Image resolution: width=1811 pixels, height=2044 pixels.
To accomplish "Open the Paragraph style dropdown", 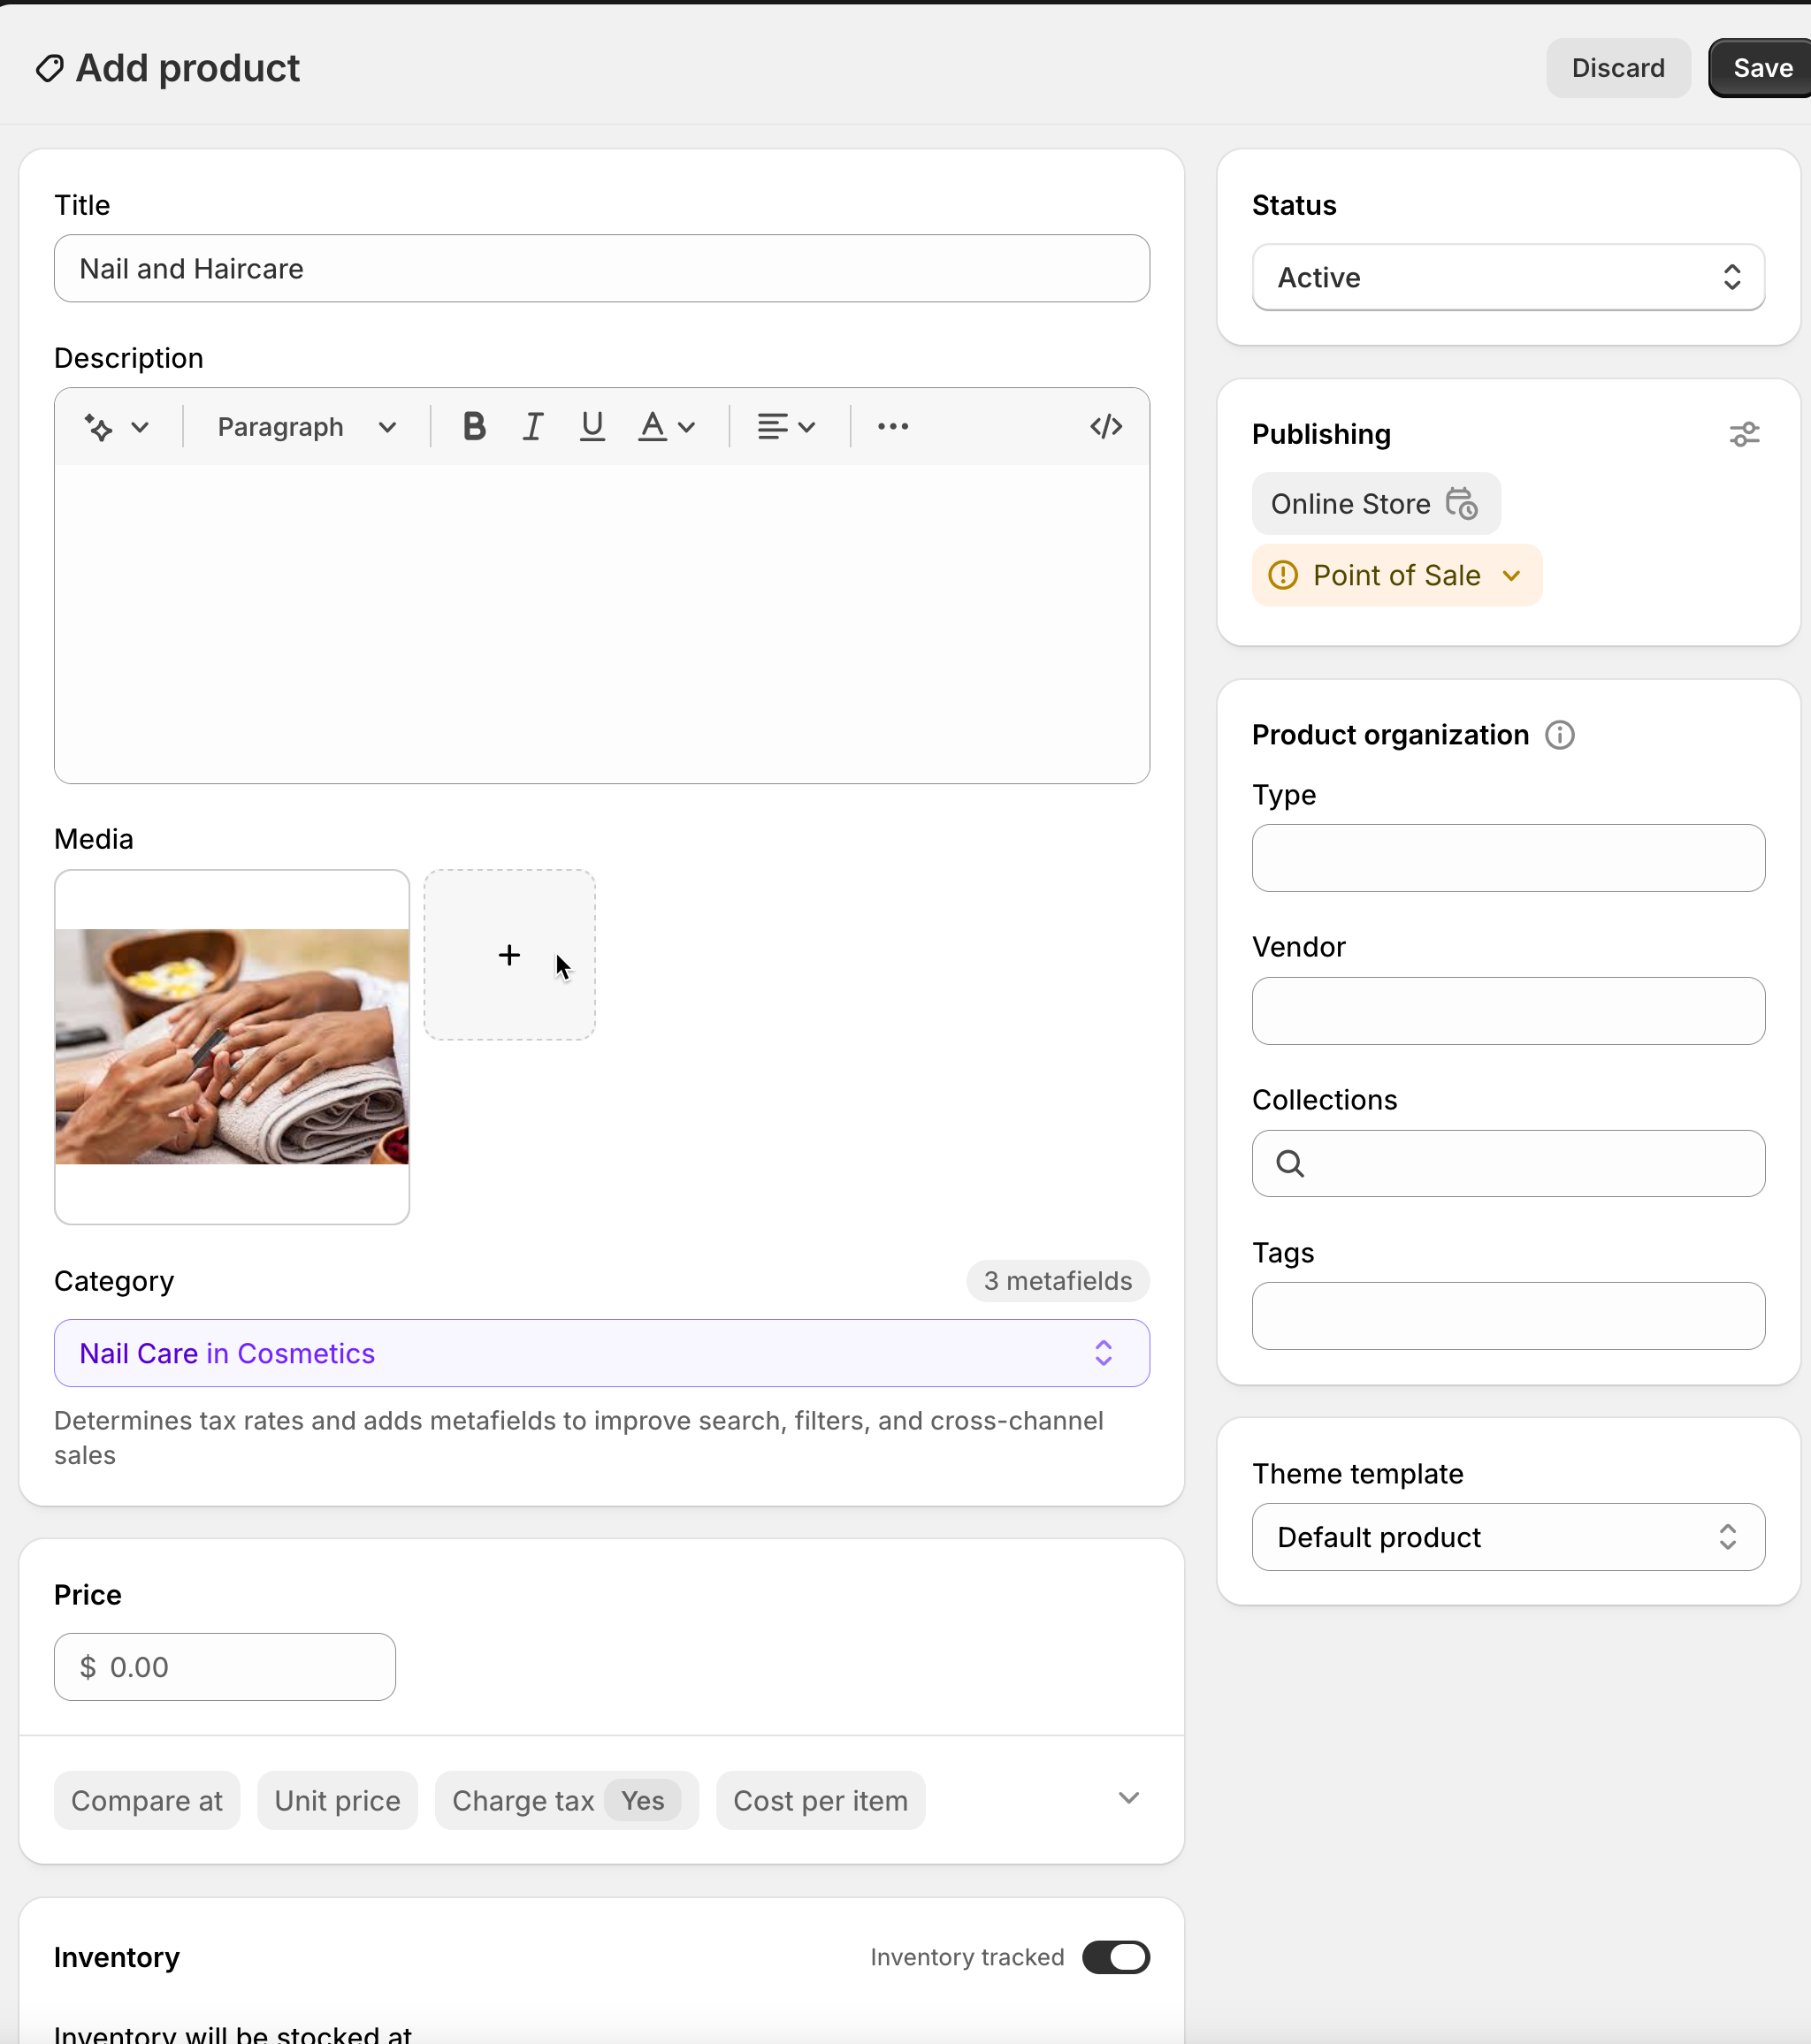I will [x=307, y=427].
